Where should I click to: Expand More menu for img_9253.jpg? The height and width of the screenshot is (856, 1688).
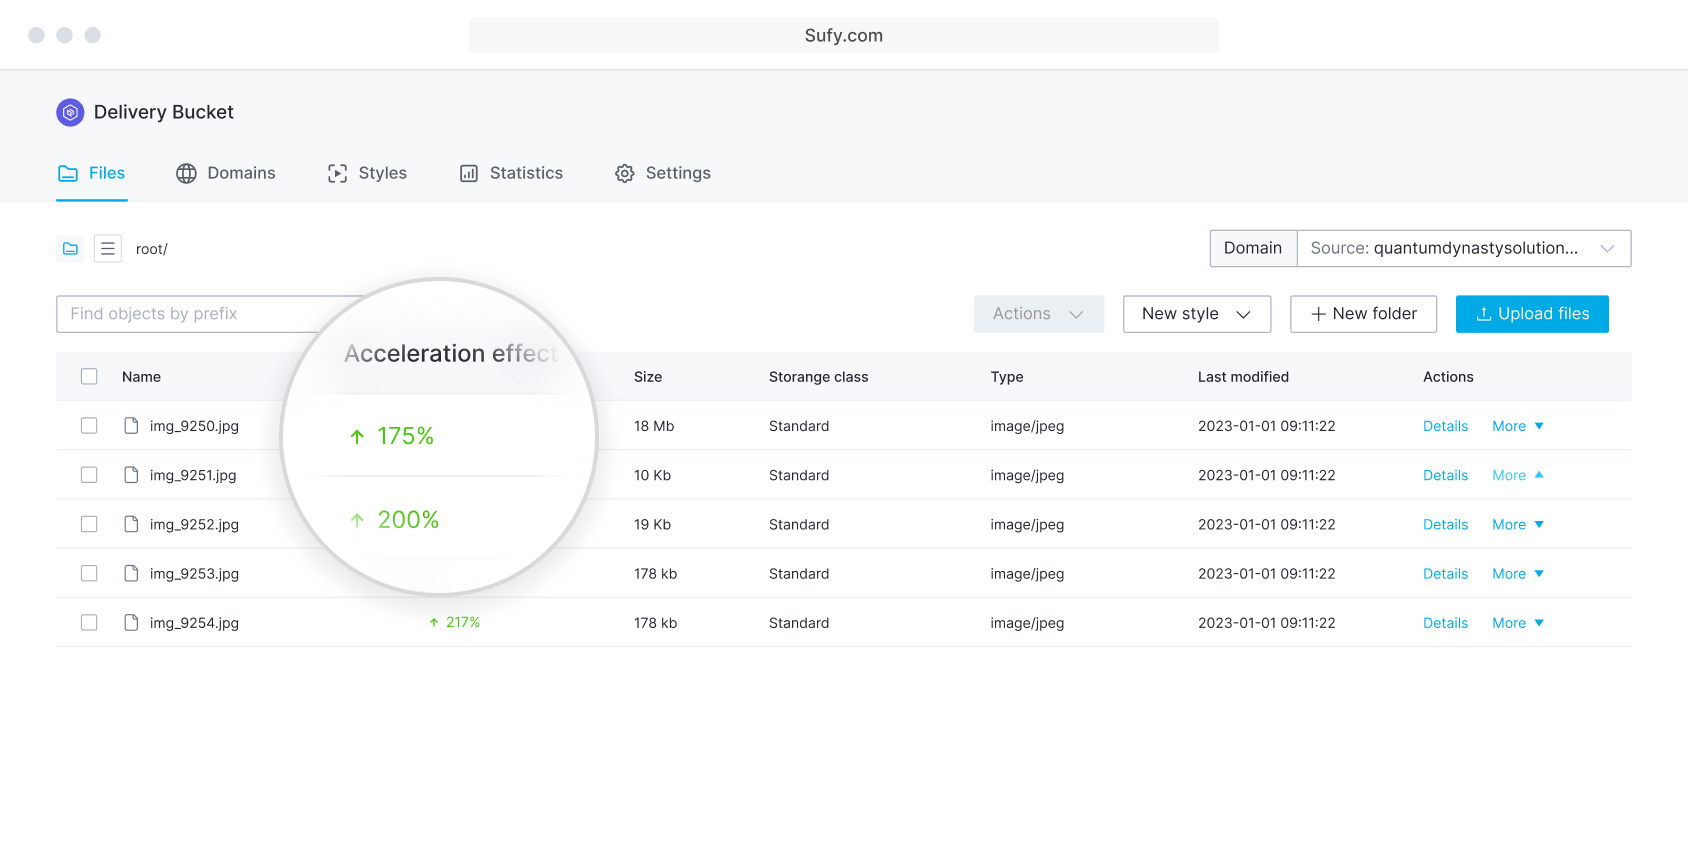(x=1518, y=574)
